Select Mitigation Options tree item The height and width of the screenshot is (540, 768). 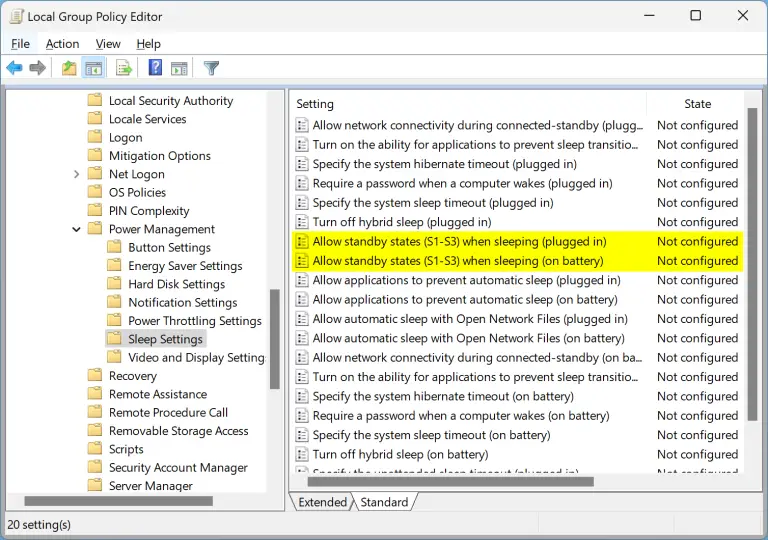(160, 156)
